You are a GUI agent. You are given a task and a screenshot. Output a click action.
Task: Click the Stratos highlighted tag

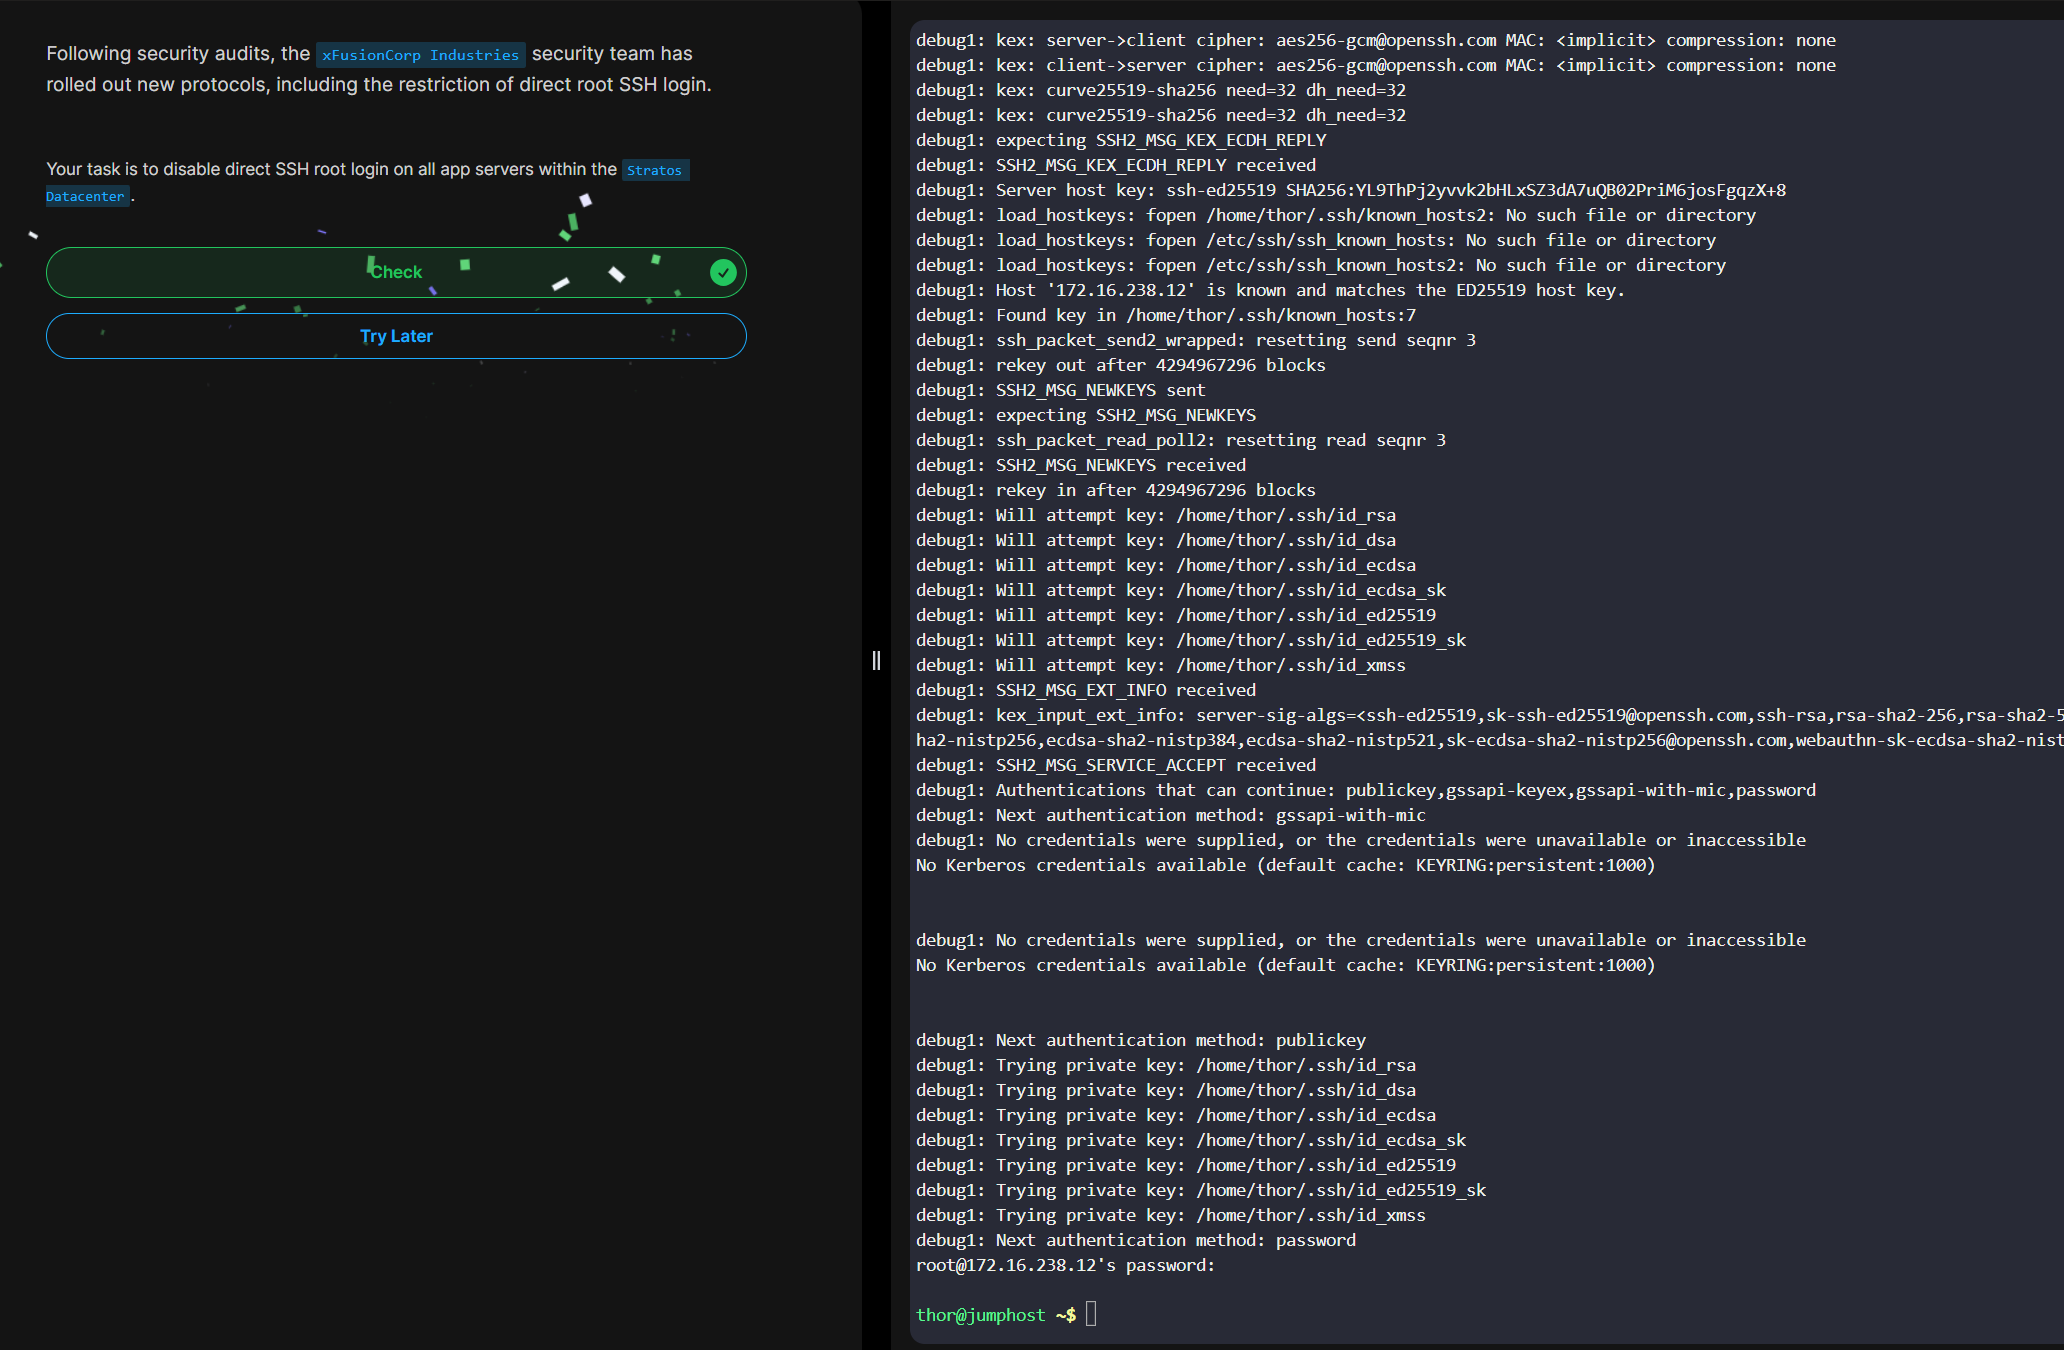tap(654, 170)
